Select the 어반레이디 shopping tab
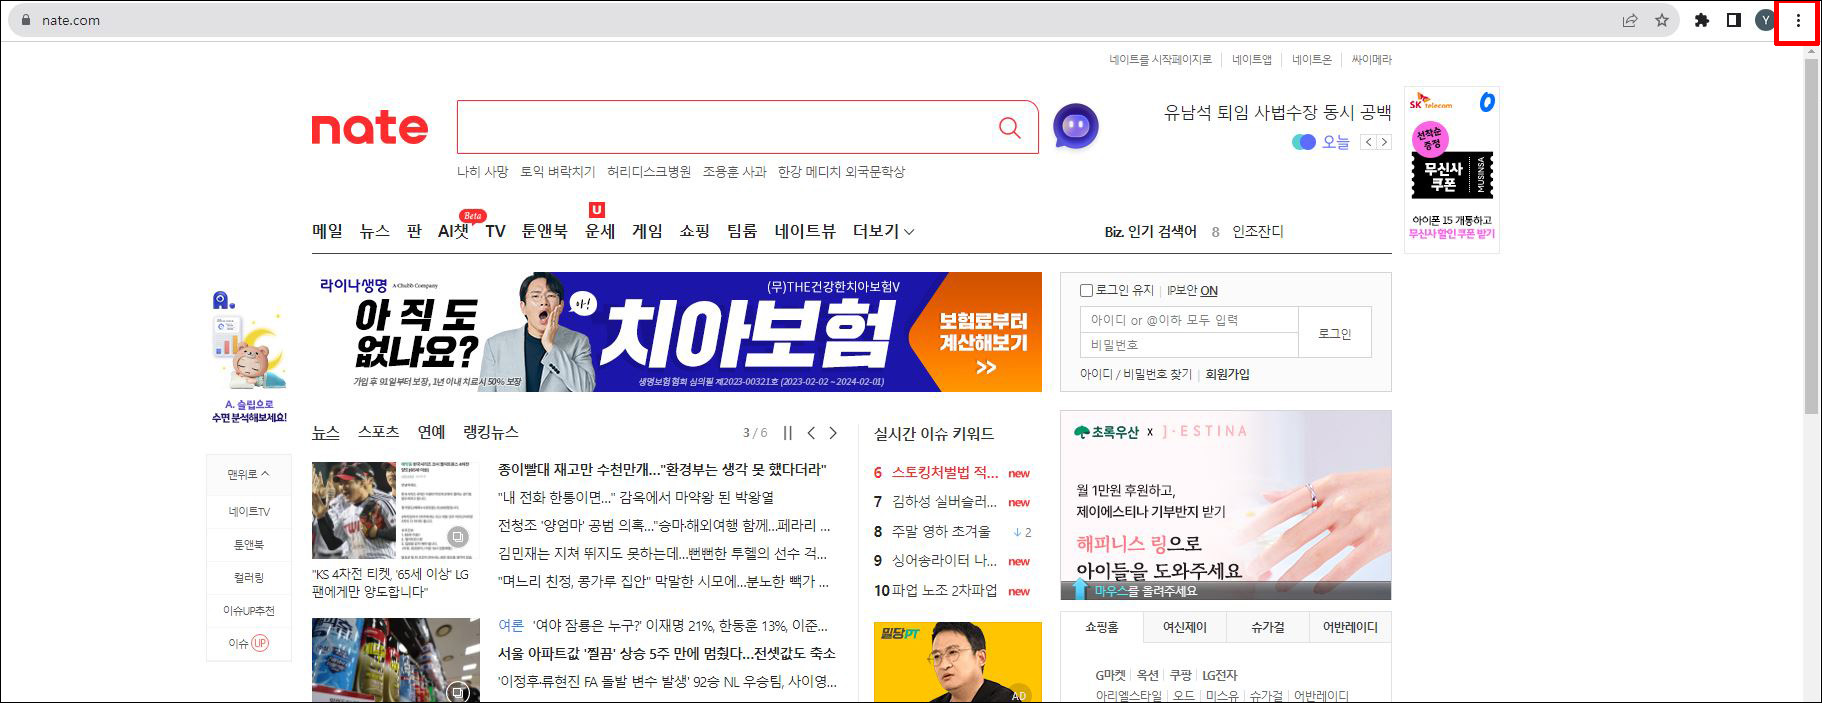1822x703 pixels. (x=1350, y=627)
